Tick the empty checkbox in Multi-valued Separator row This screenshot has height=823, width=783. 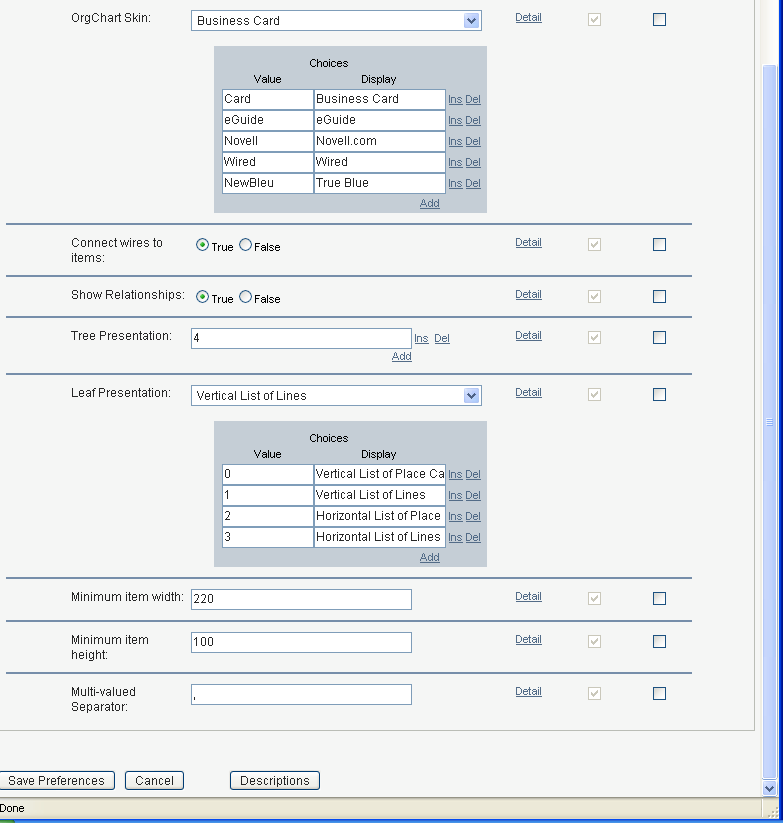659,694
